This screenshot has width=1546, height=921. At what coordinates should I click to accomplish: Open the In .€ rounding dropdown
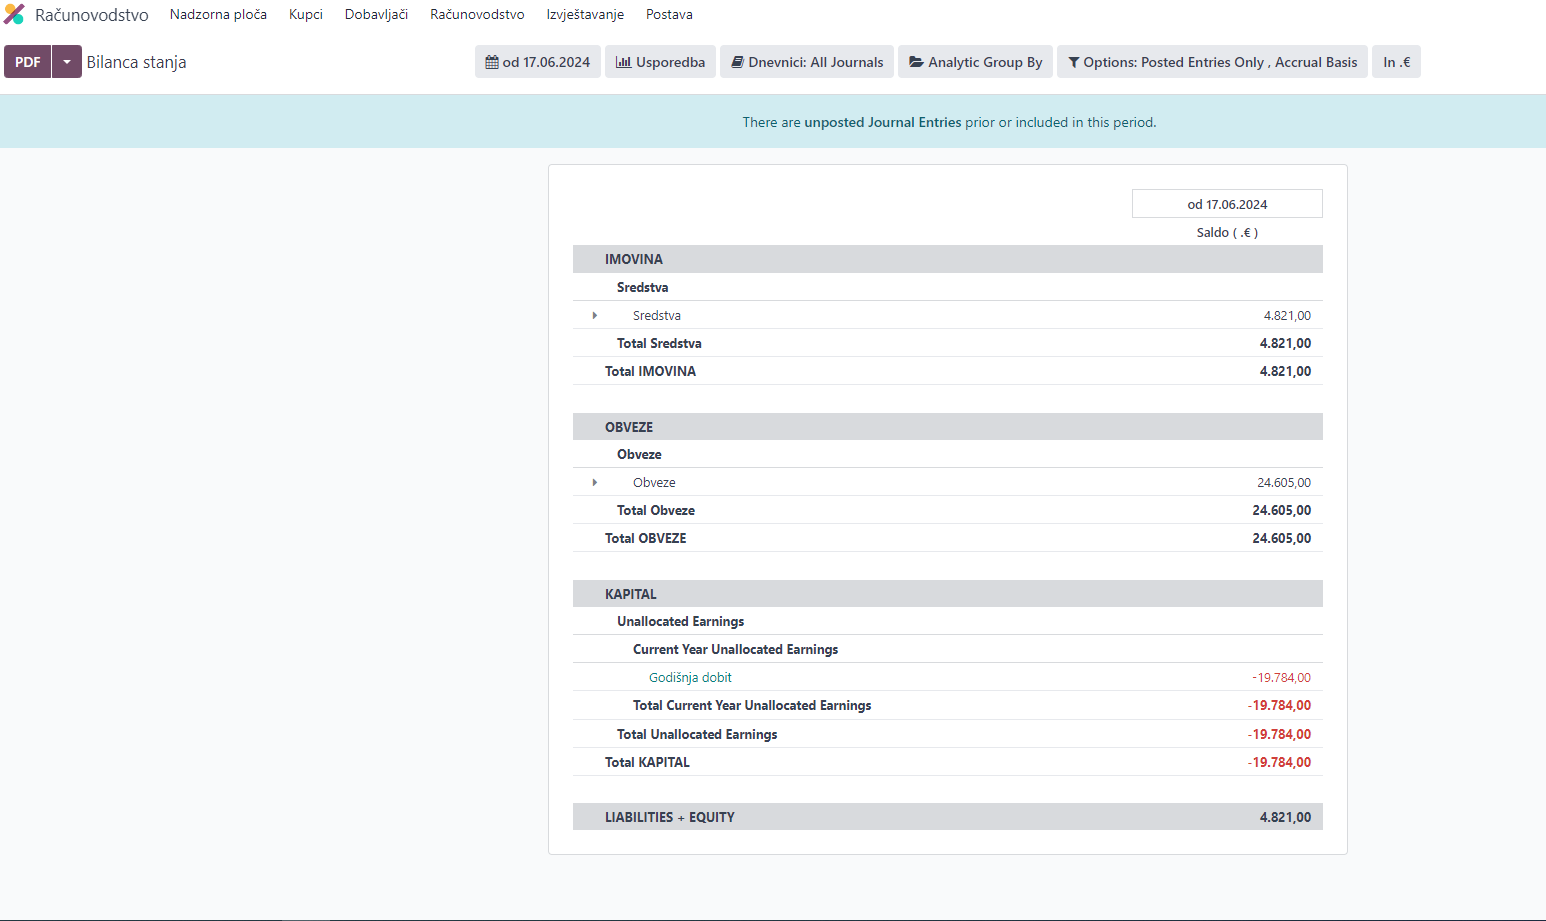1396,62
